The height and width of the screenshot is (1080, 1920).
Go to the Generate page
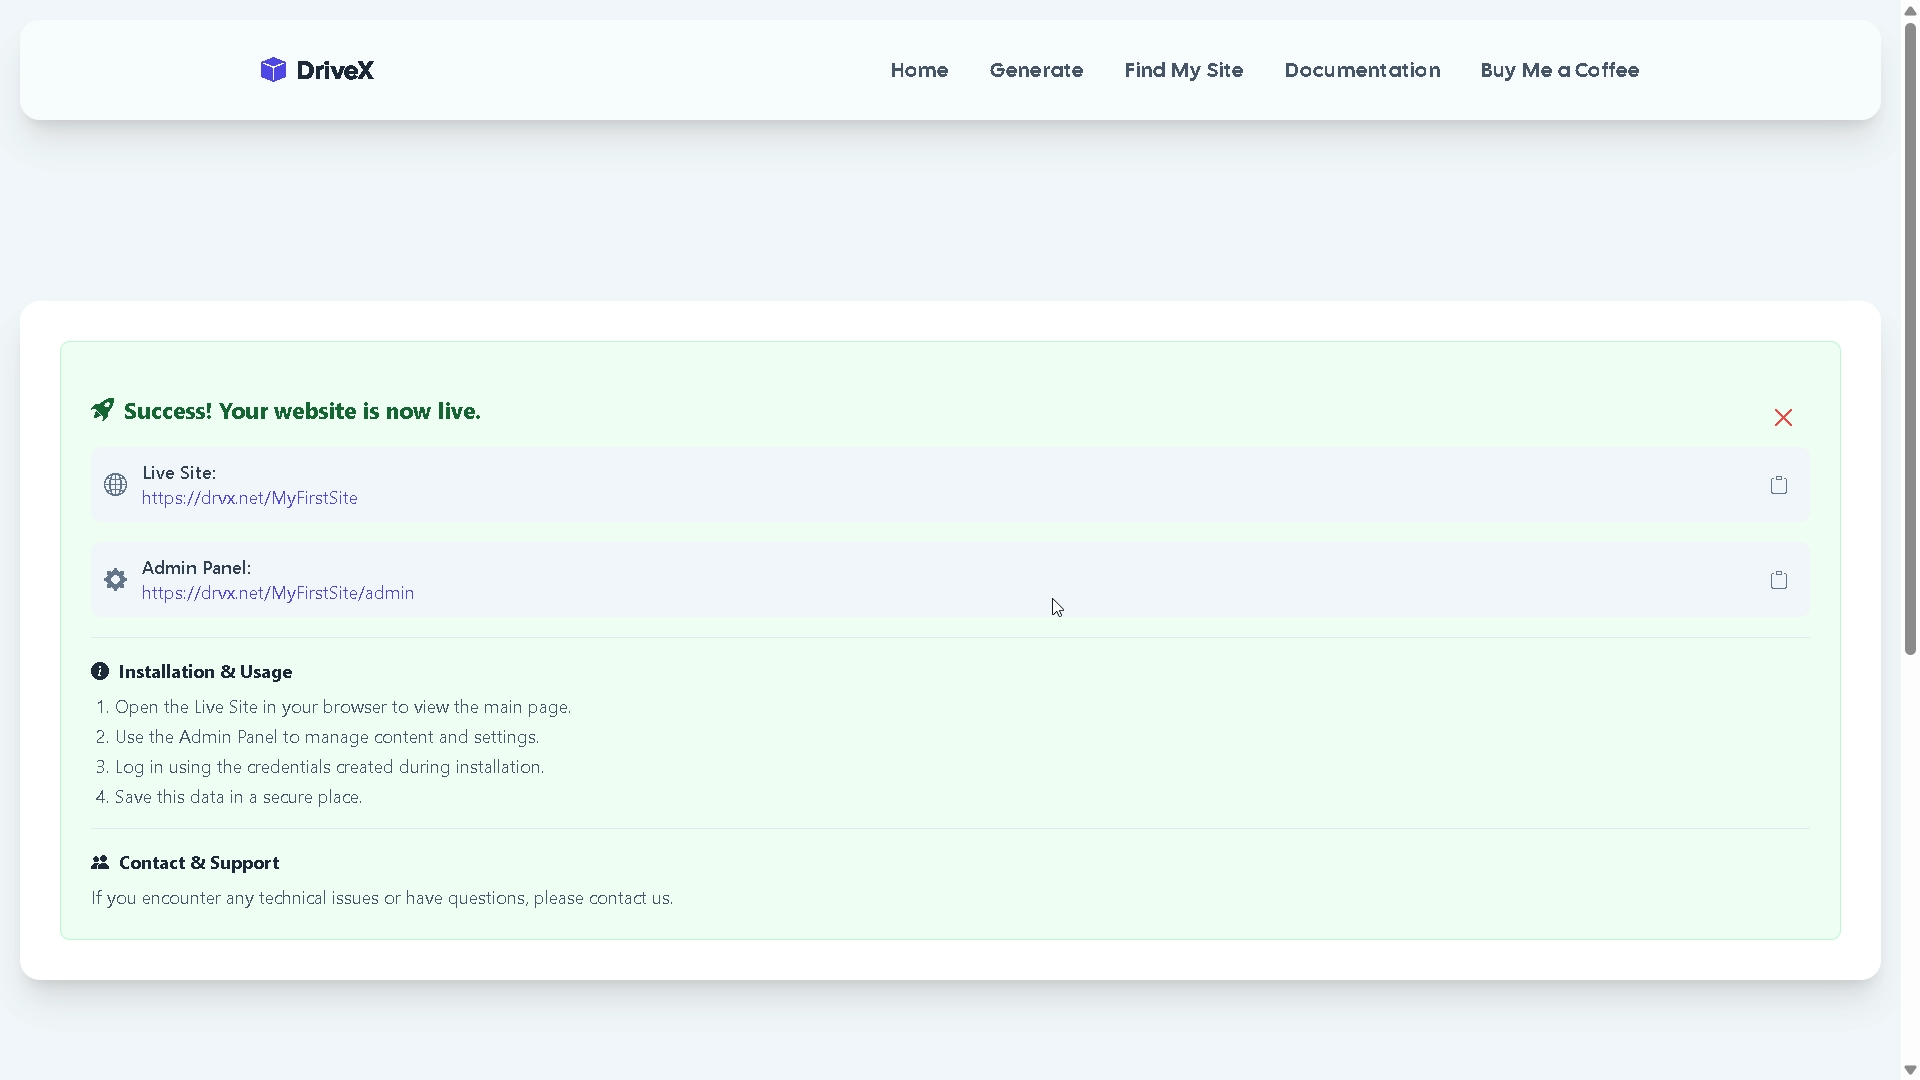click(x=1036, y=70)
